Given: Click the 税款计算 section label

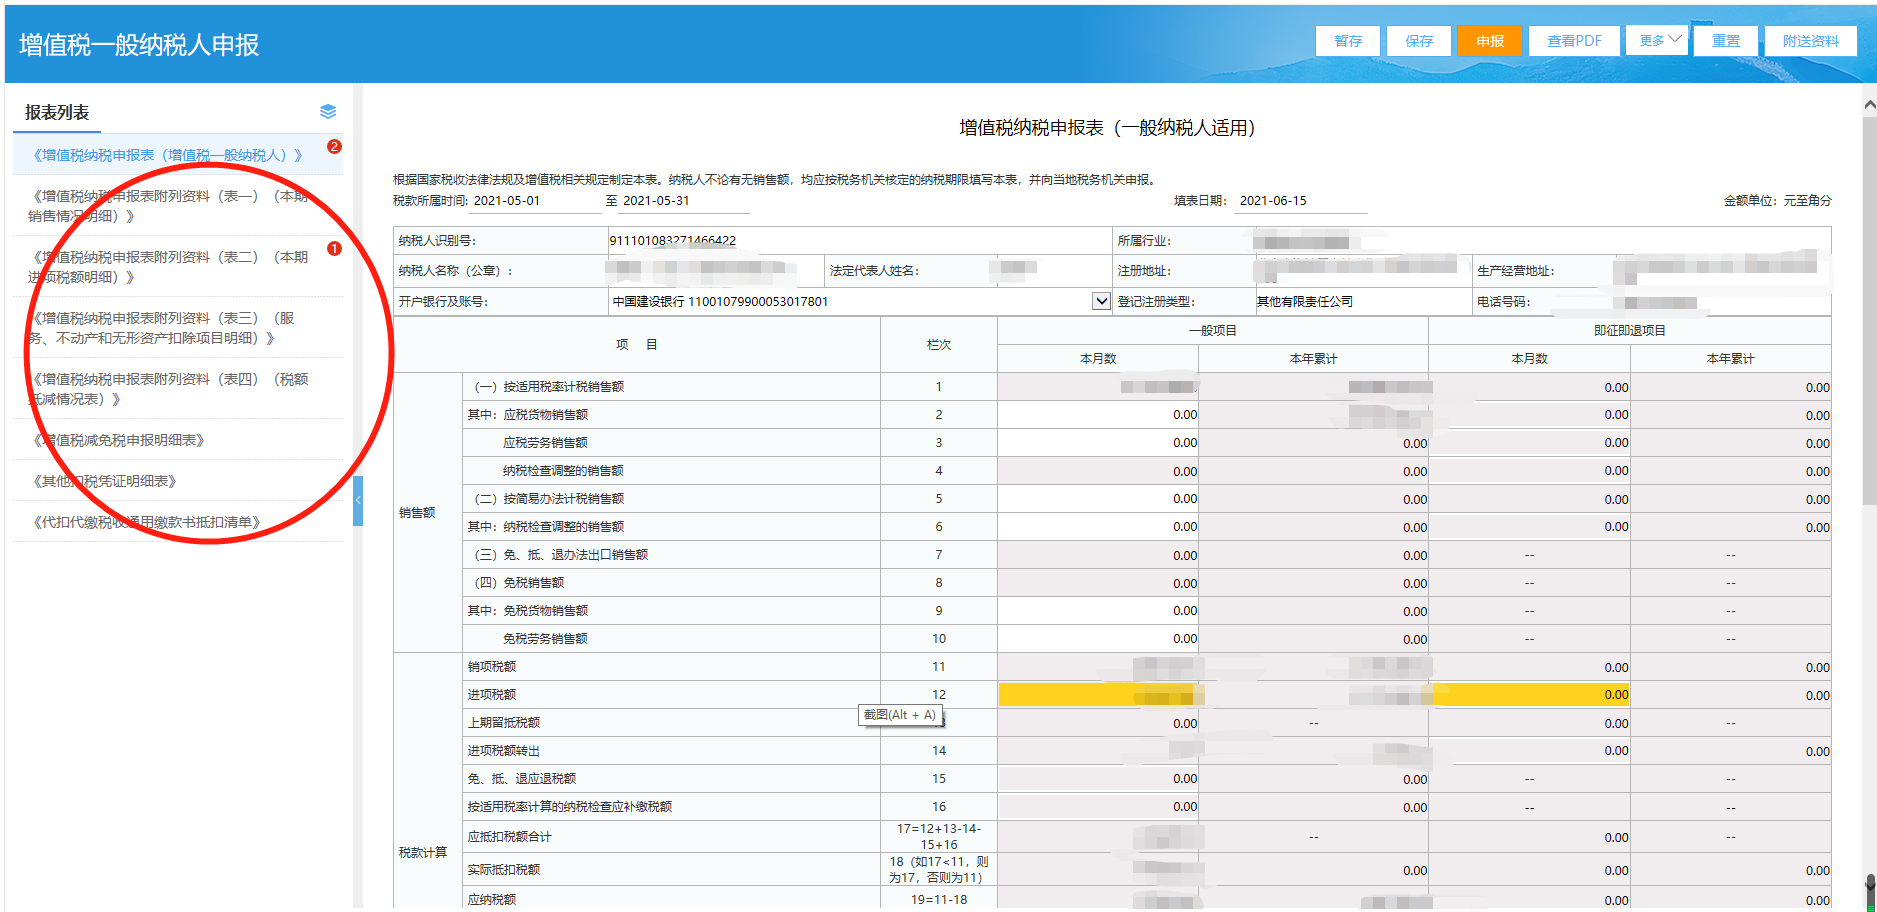Looking at the screenshot, I should 423,853.
